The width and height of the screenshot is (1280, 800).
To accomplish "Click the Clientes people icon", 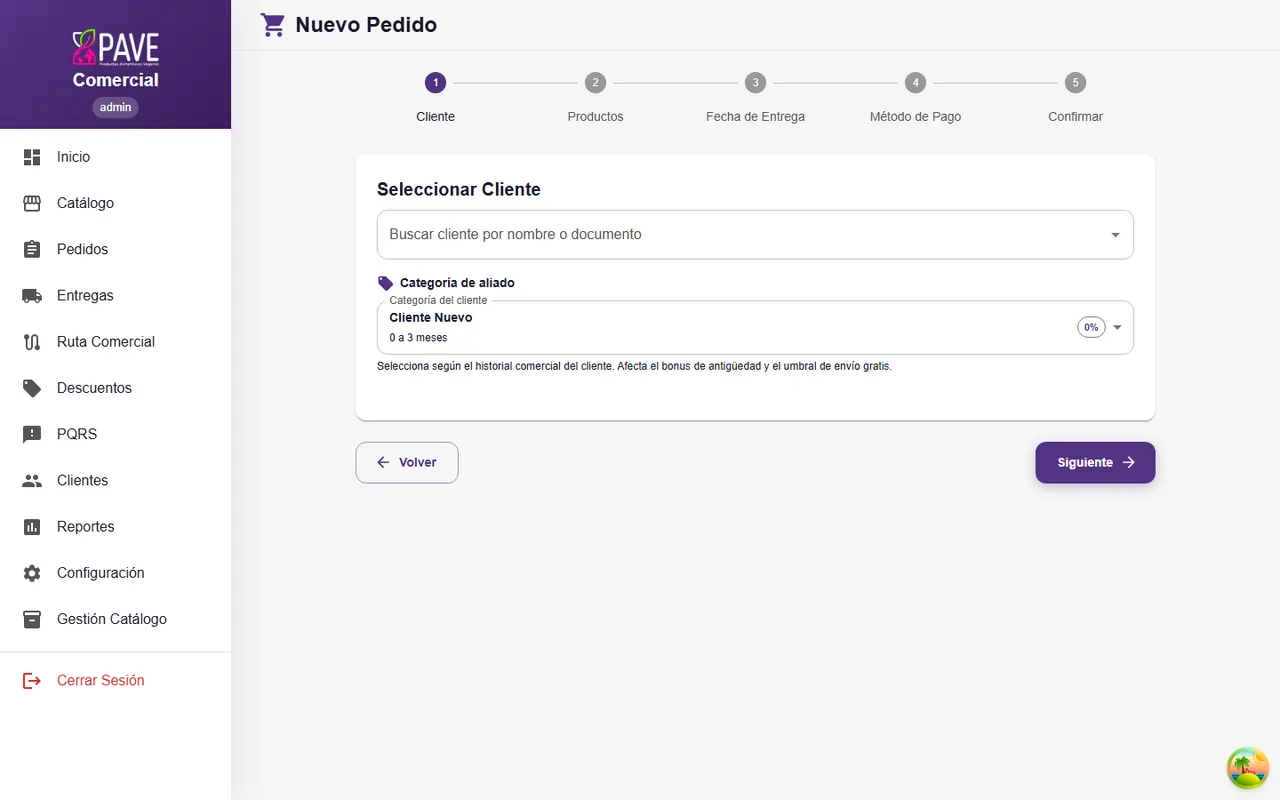I will [x=32, y=481].
